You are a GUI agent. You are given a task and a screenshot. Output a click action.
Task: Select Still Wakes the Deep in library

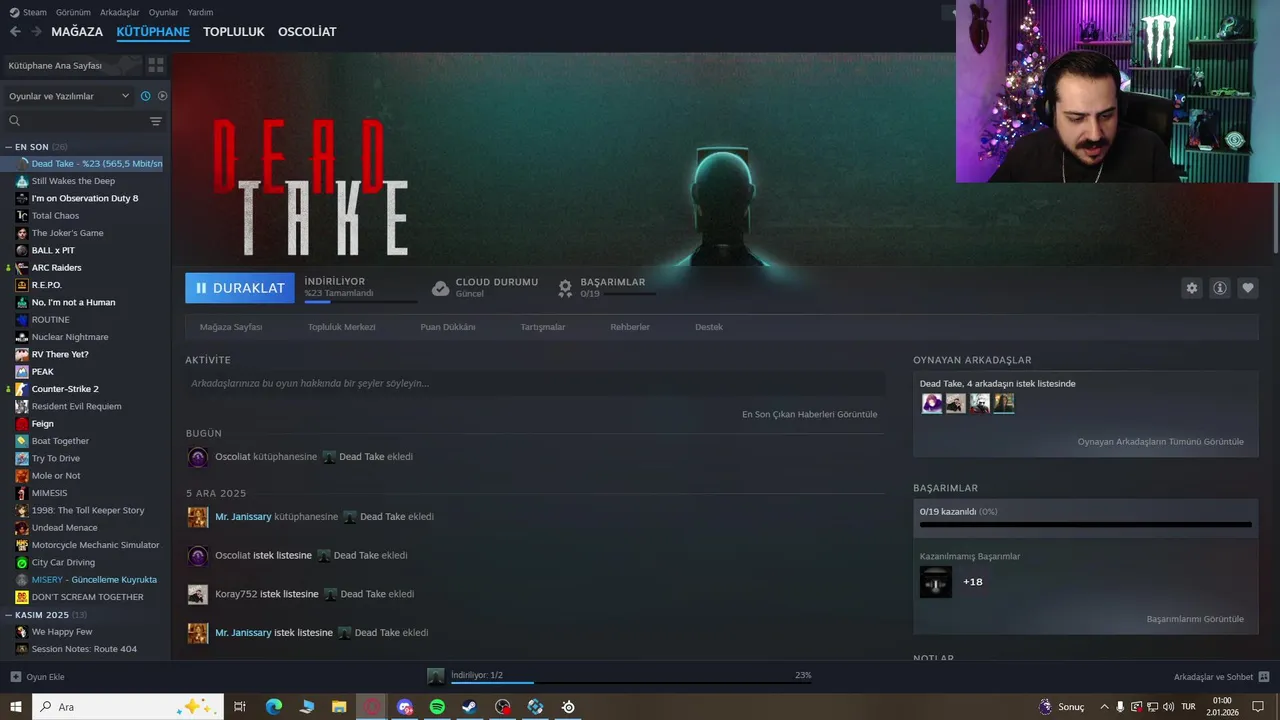73,181
